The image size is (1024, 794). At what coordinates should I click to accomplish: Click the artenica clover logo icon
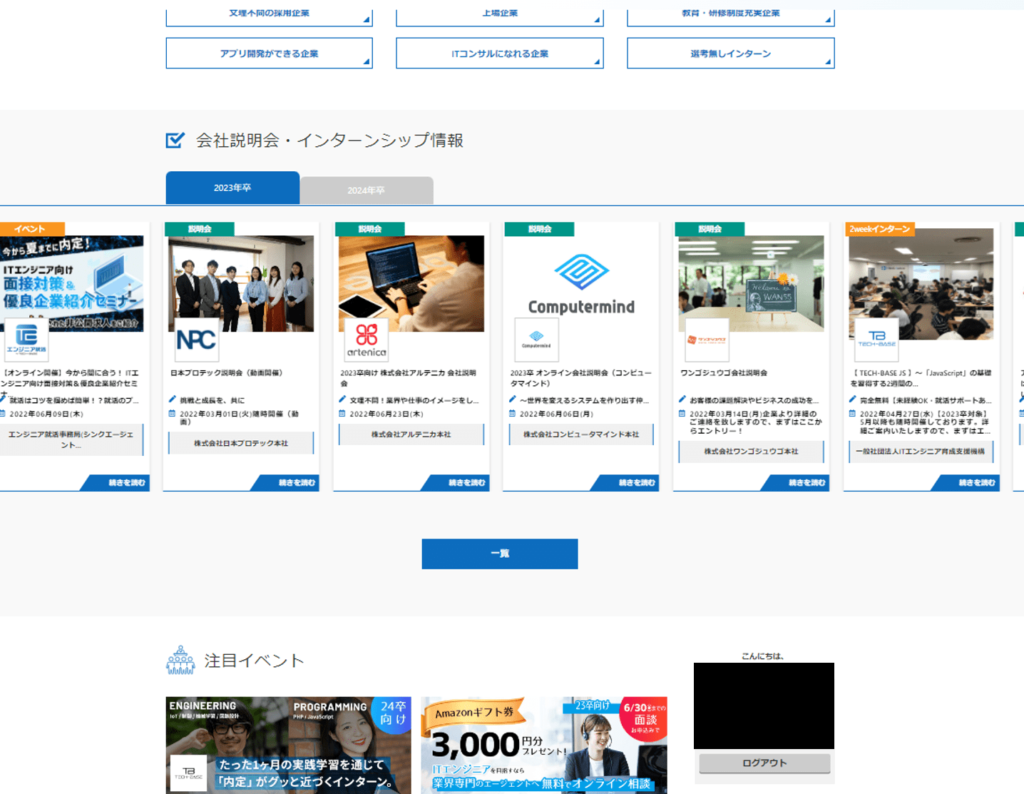[x=367, y=335]
